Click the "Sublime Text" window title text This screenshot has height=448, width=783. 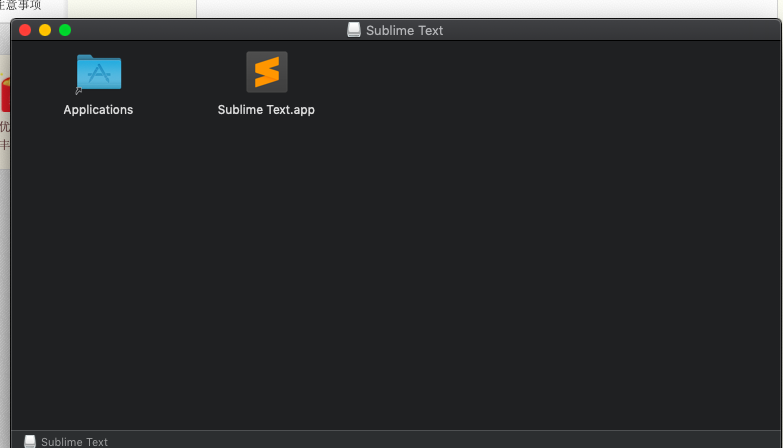404,30
